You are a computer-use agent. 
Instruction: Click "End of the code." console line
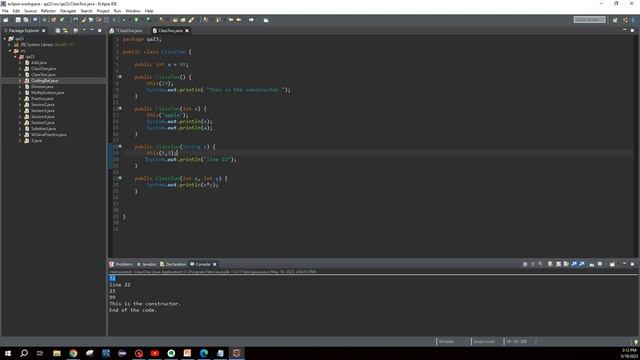pos(133,310)
